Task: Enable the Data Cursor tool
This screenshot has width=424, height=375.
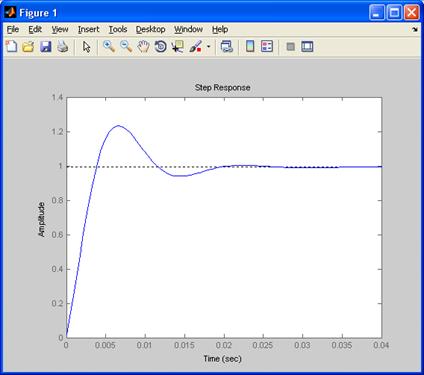Action: (x=178, y=47)
